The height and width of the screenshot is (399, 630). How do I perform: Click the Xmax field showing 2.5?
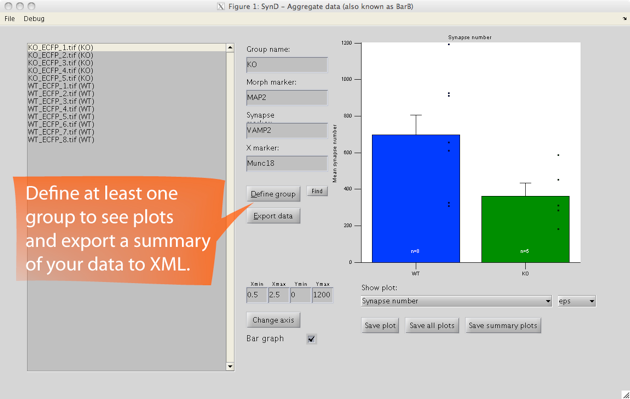click(x=278, y=295)
